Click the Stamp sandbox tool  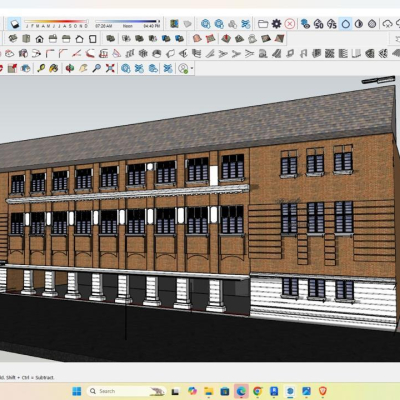point(239,39)
